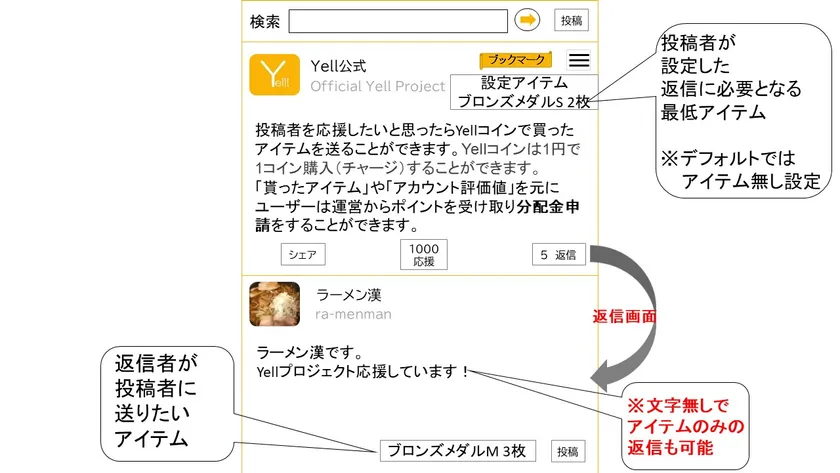Click the 1000 応援 button
Image resolution: width=840 pixels, height=473 pixels.
coord(424,254)
